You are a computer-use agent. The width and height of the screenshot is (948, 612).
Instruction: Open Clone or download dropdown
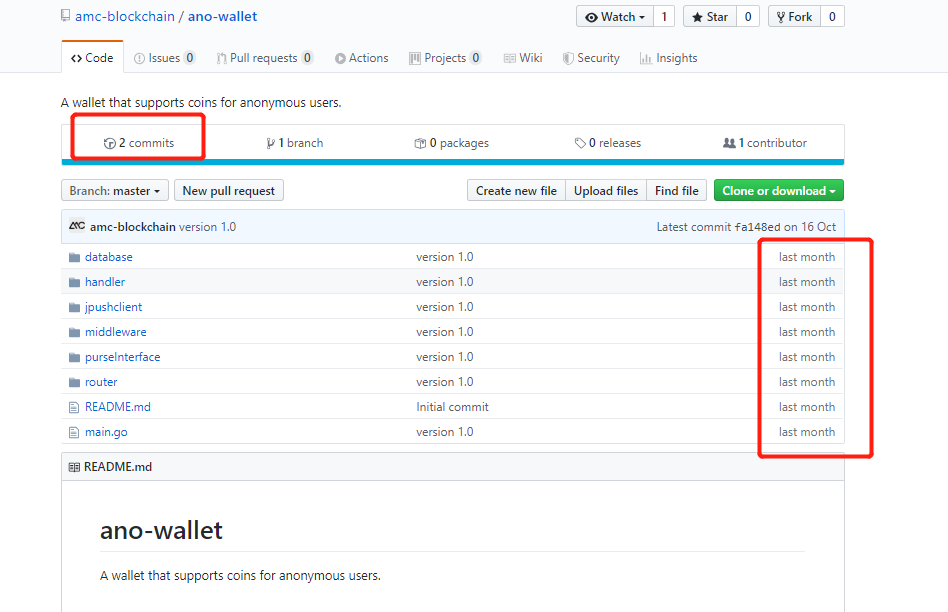tap(779, 190)
